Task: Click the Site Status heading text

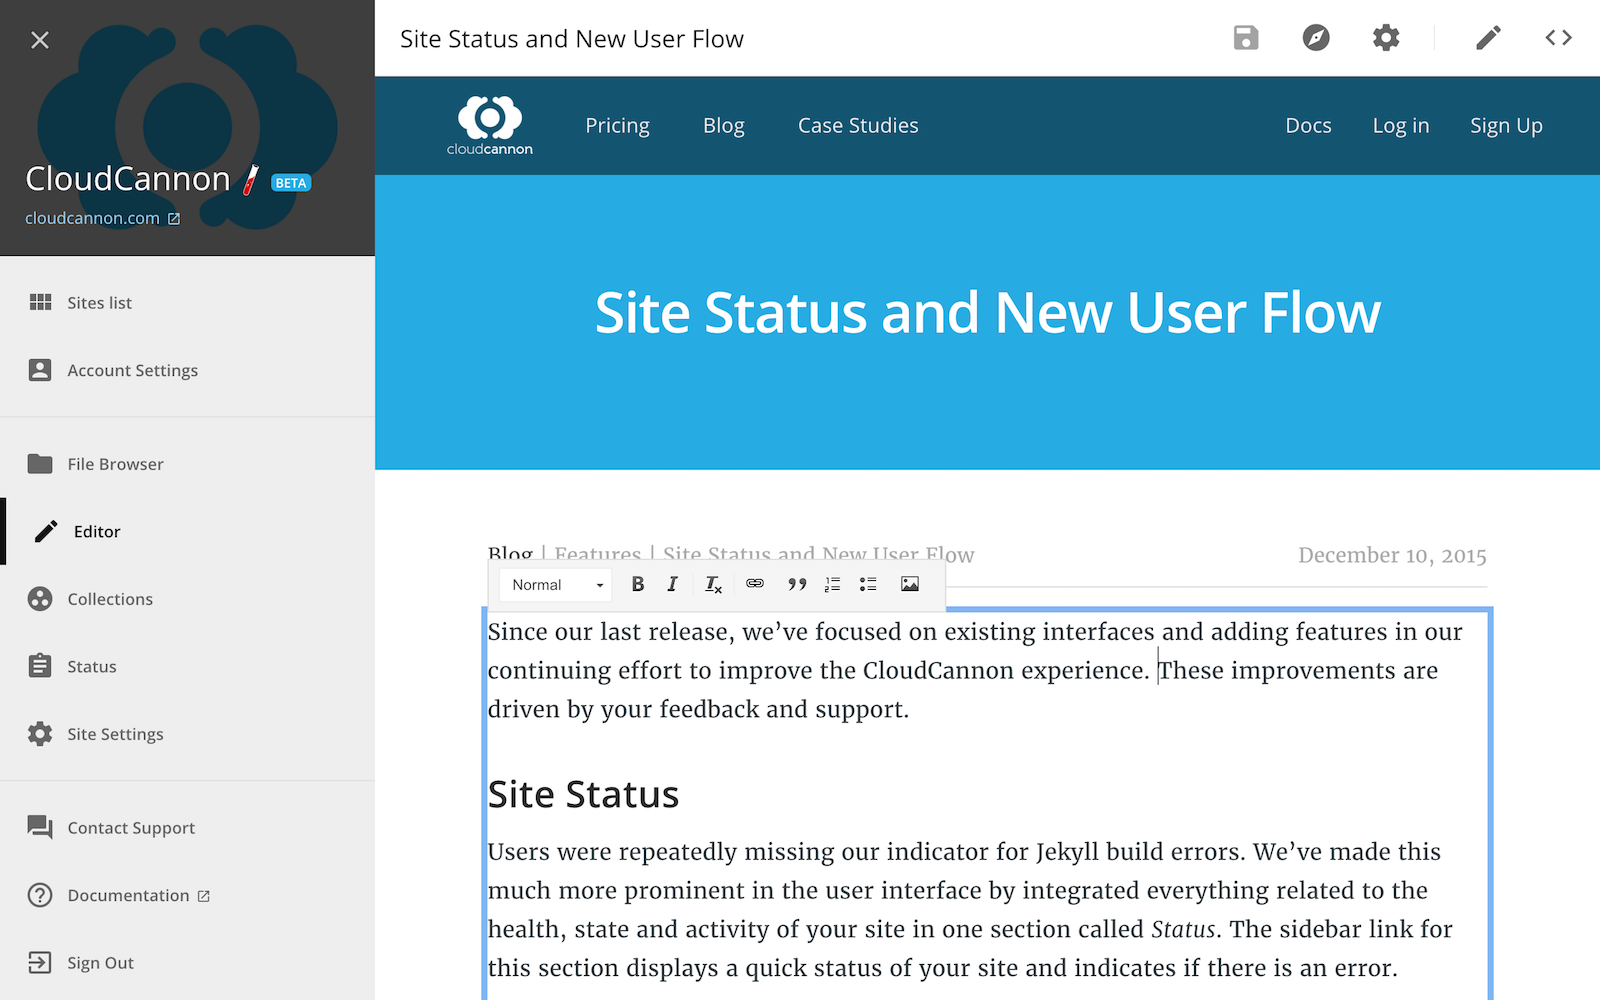Action: tap(583, 794)
